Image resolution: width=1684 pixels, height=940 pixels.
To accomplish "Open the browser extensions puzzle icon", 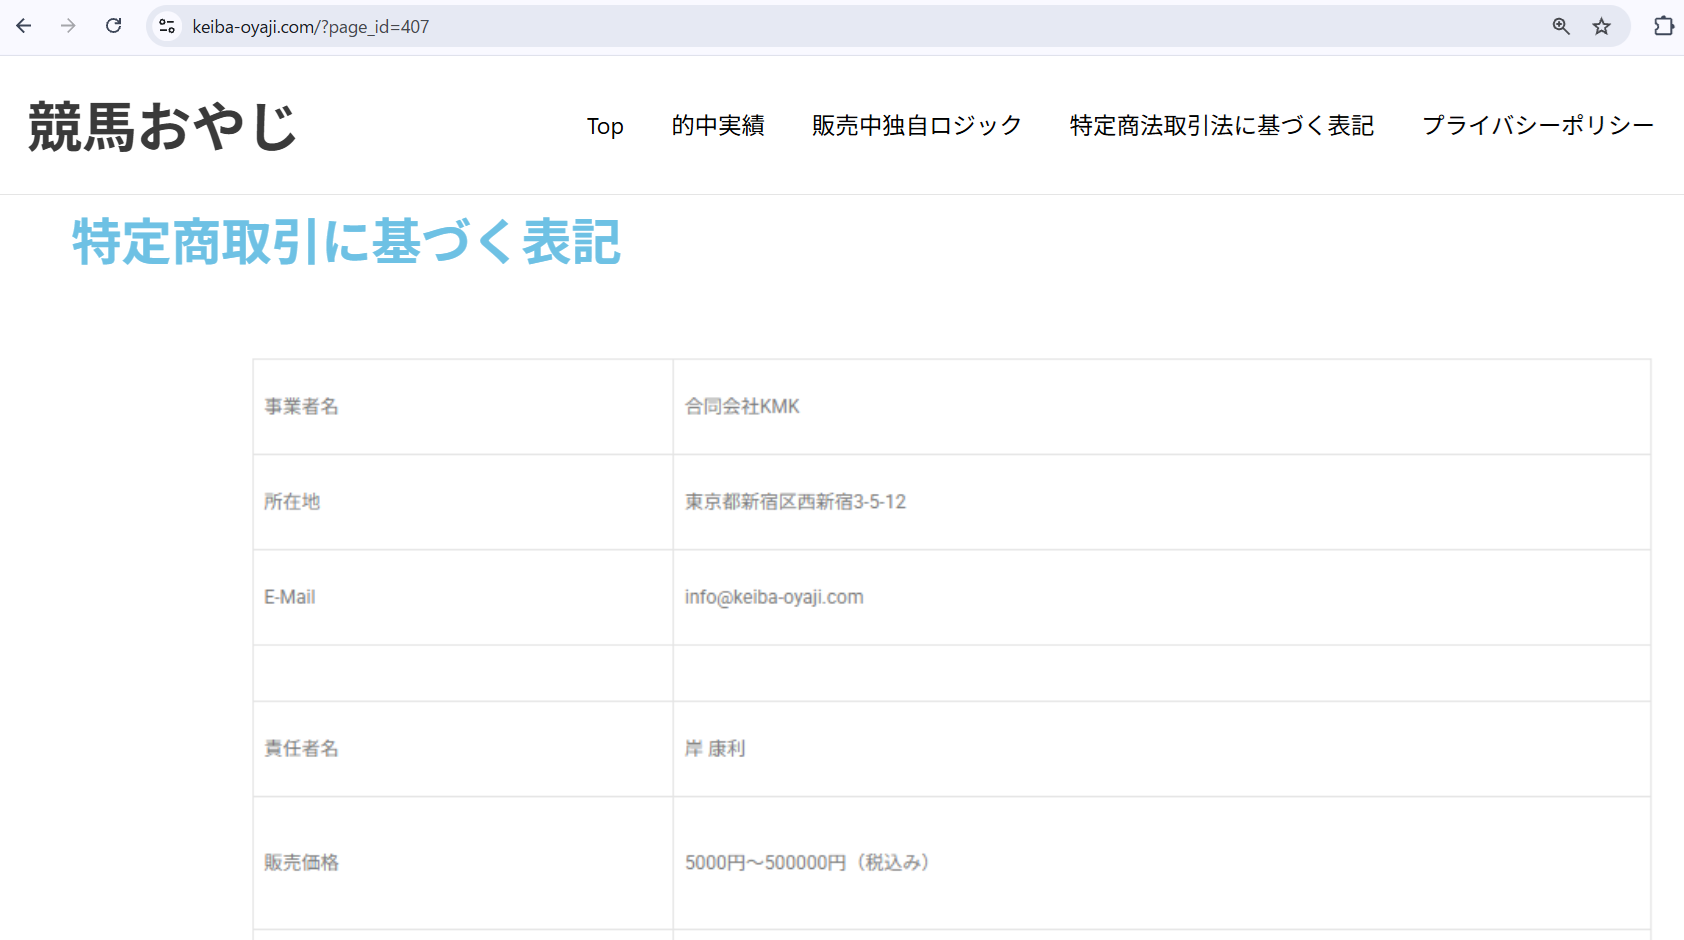I will pos(1663,26).
